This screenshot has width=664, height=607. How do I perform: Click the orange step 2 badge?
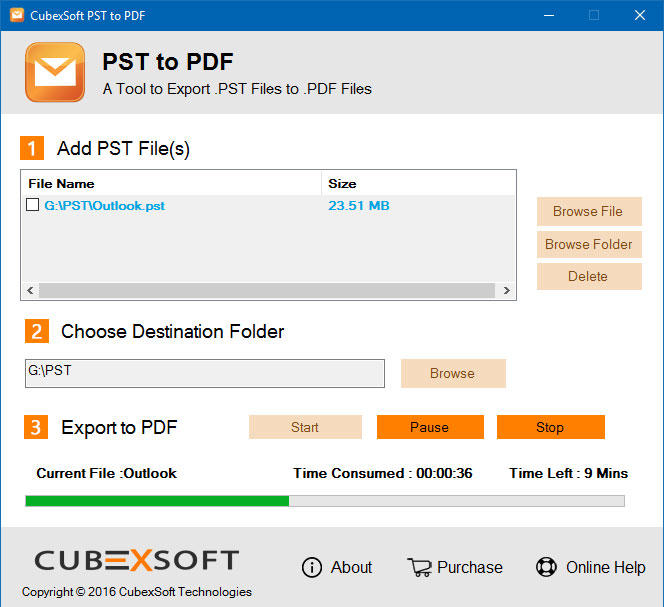(x=35, y=332)
